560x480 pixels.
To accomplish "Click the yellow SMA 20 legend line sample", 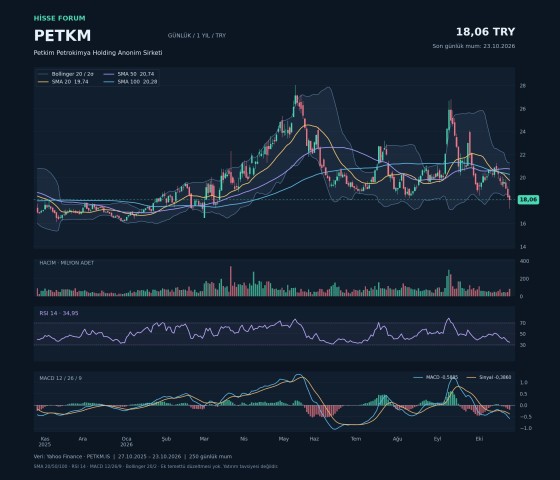I will pyautogui.click(x=43, y=82).
